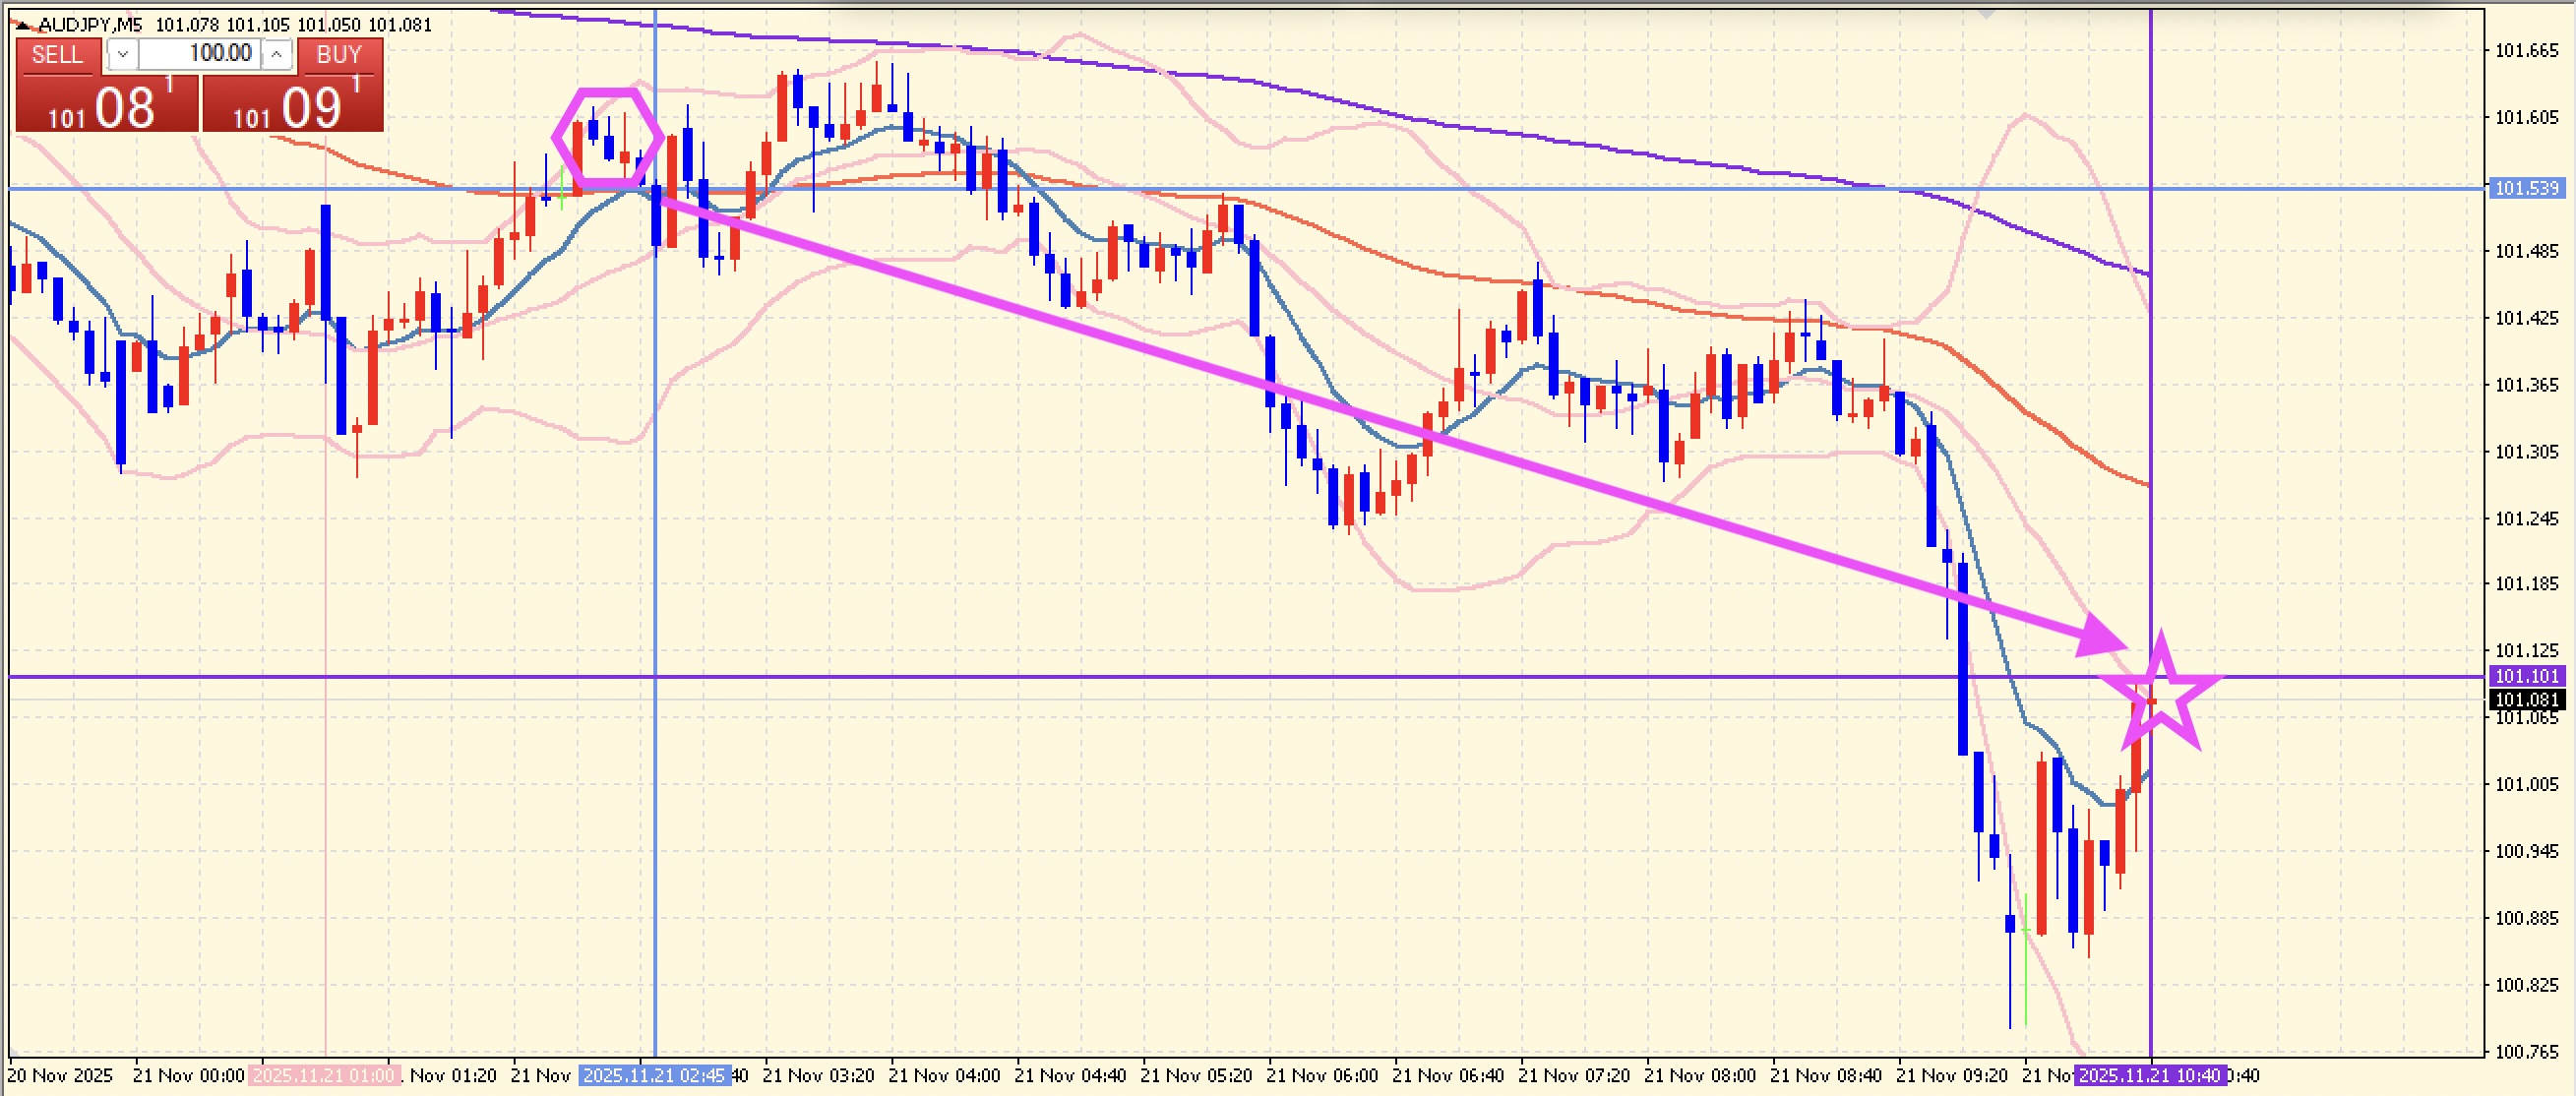Click the black 101.081 current price label

click(x=2528, y=700)
